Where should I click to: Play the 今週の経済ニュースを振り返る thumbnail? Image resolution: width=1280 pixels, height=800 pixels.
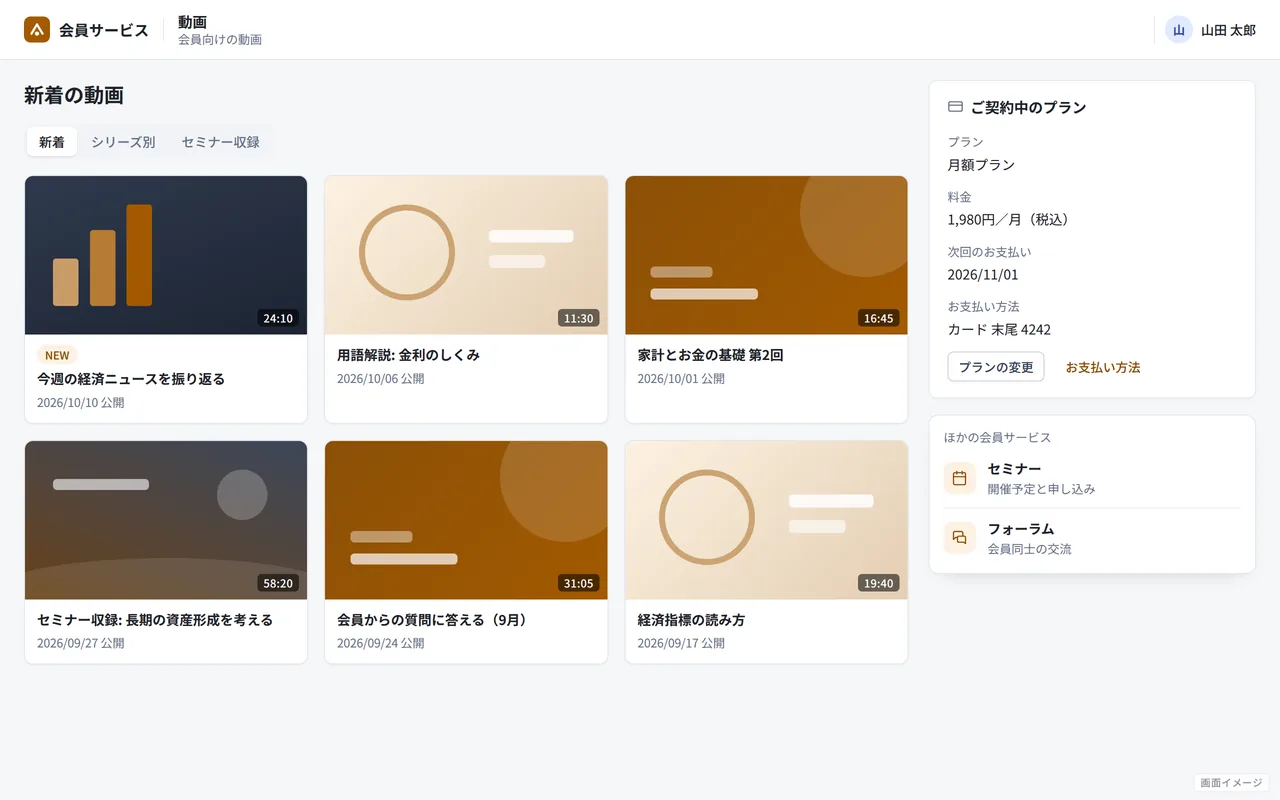click(x=166, y=255)
